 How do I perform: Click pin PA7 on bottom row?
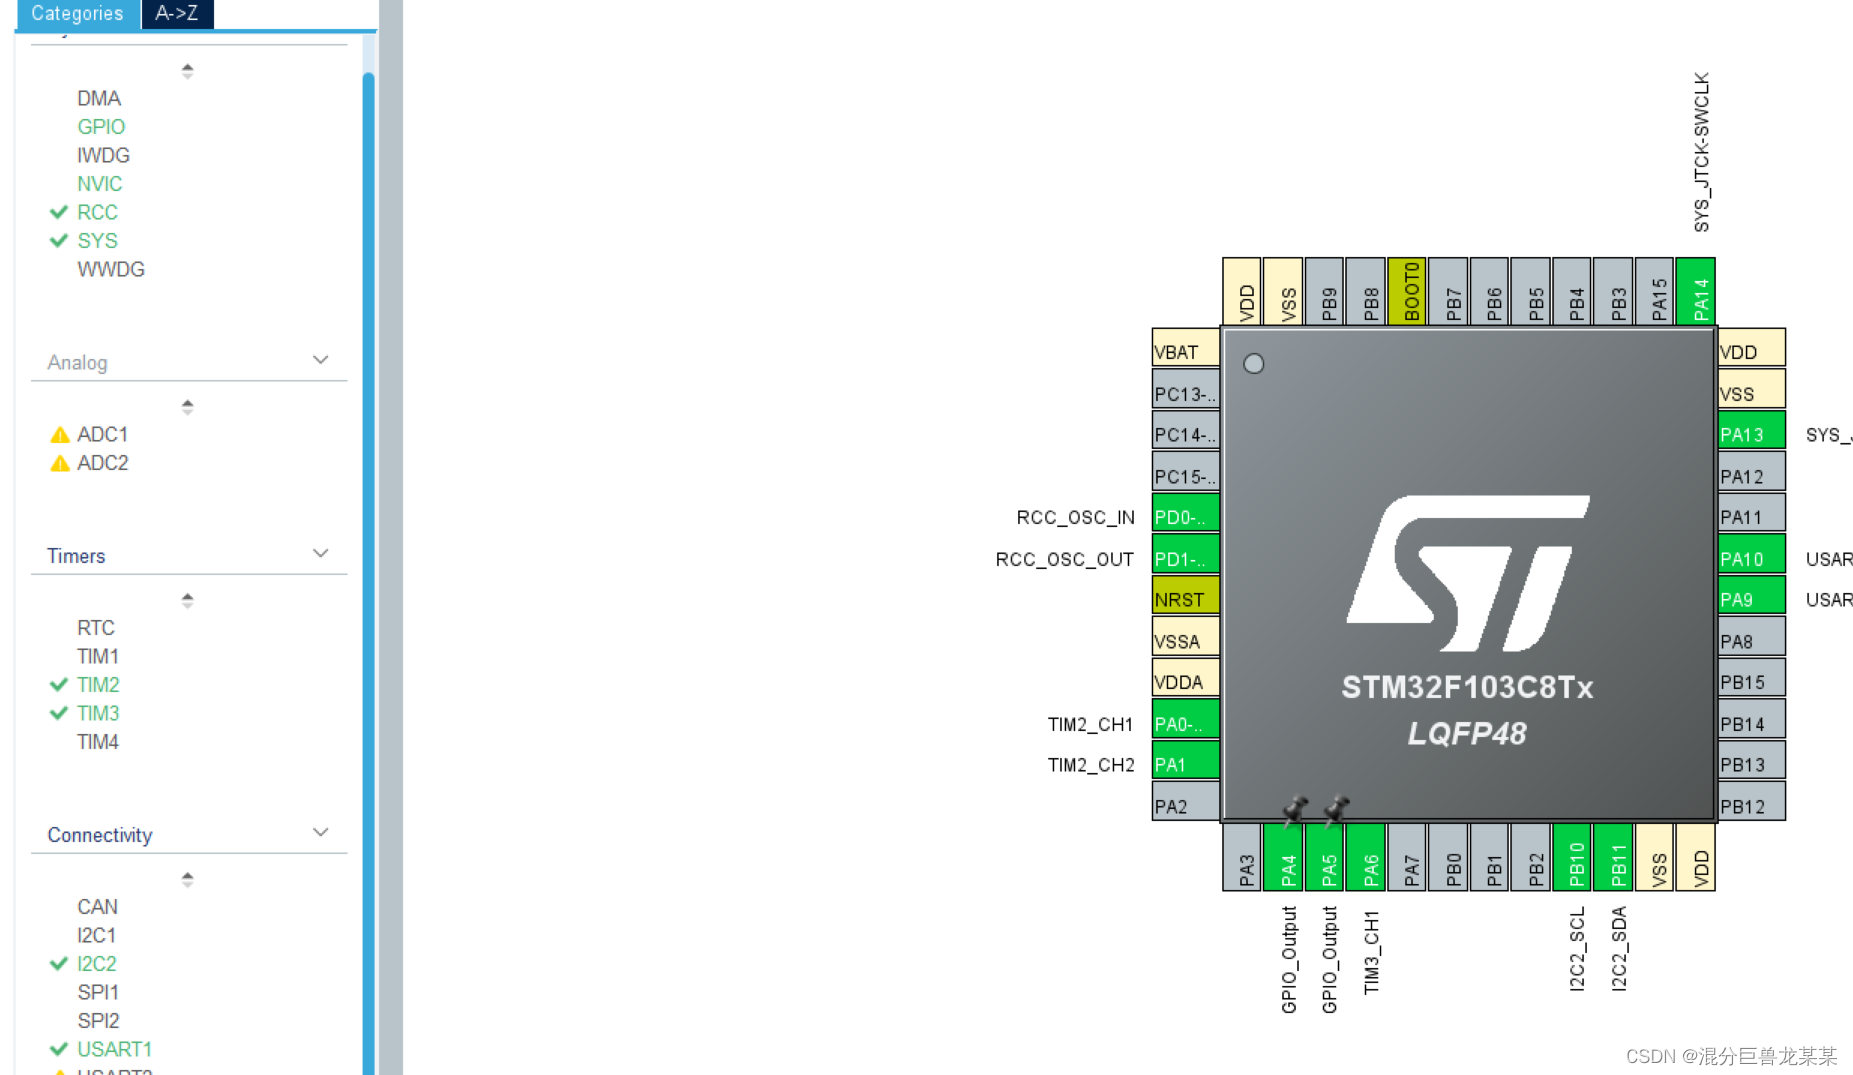[1407, 857]
